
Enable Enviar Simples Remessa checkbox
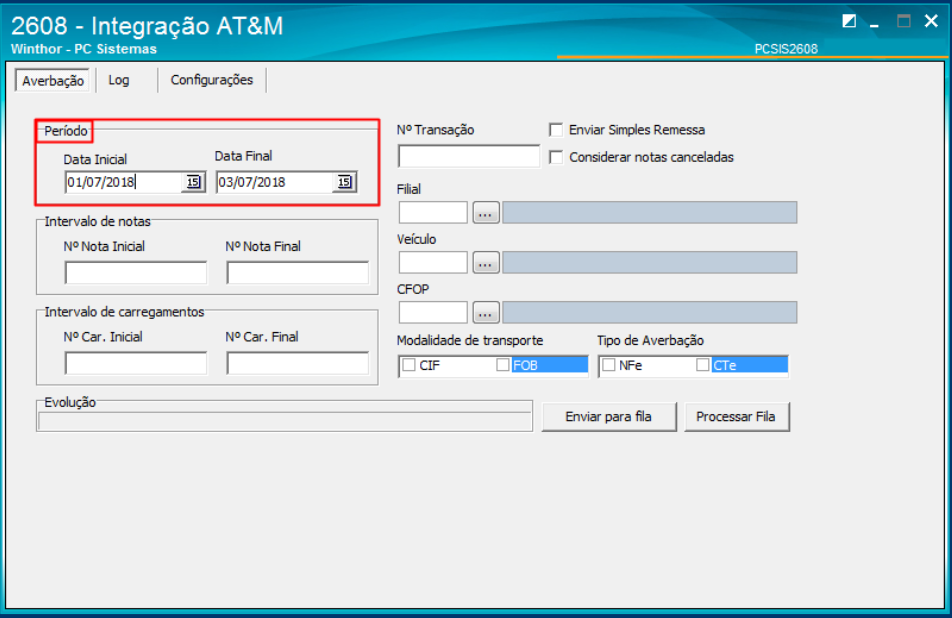point(556,130)
